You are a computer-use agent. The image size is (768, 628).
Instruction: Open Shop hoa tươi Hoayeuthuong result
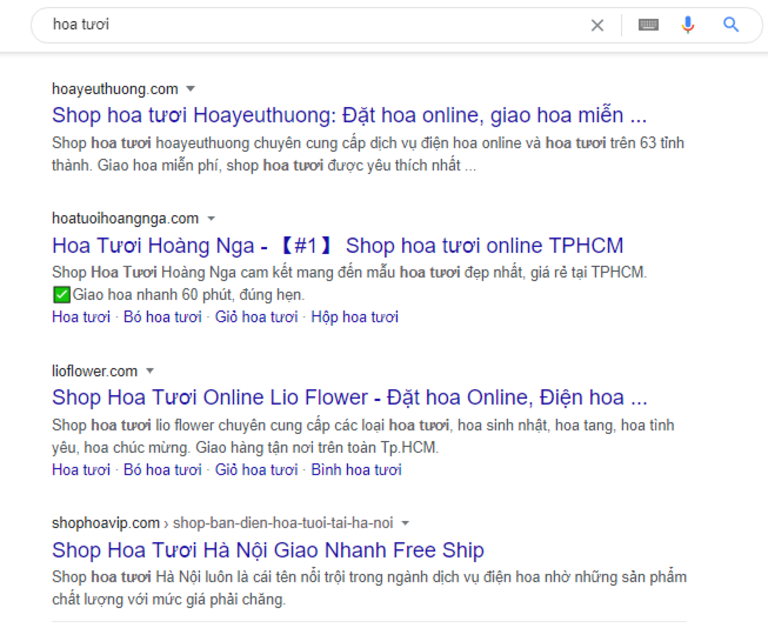pos(349,114)
